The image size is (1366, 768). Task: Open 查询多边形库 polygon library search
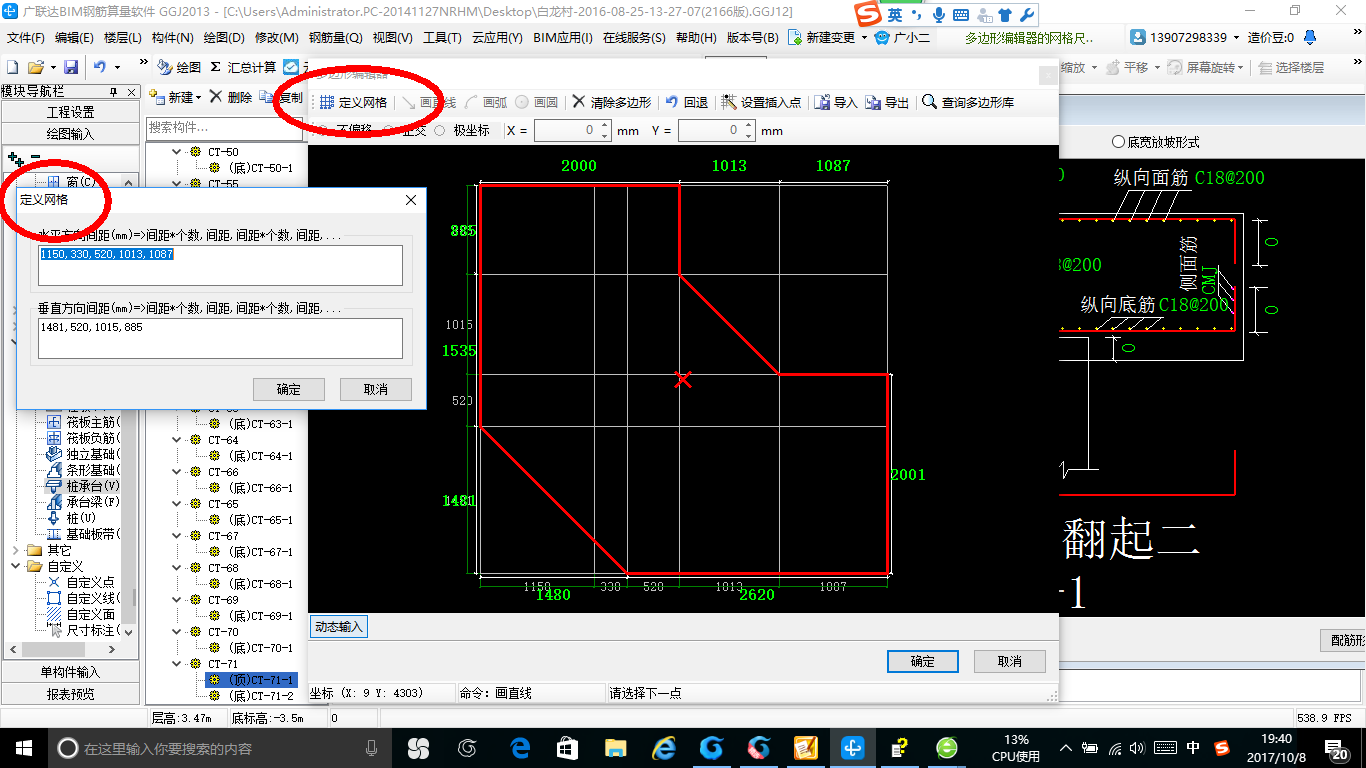(x=968, y=102)
